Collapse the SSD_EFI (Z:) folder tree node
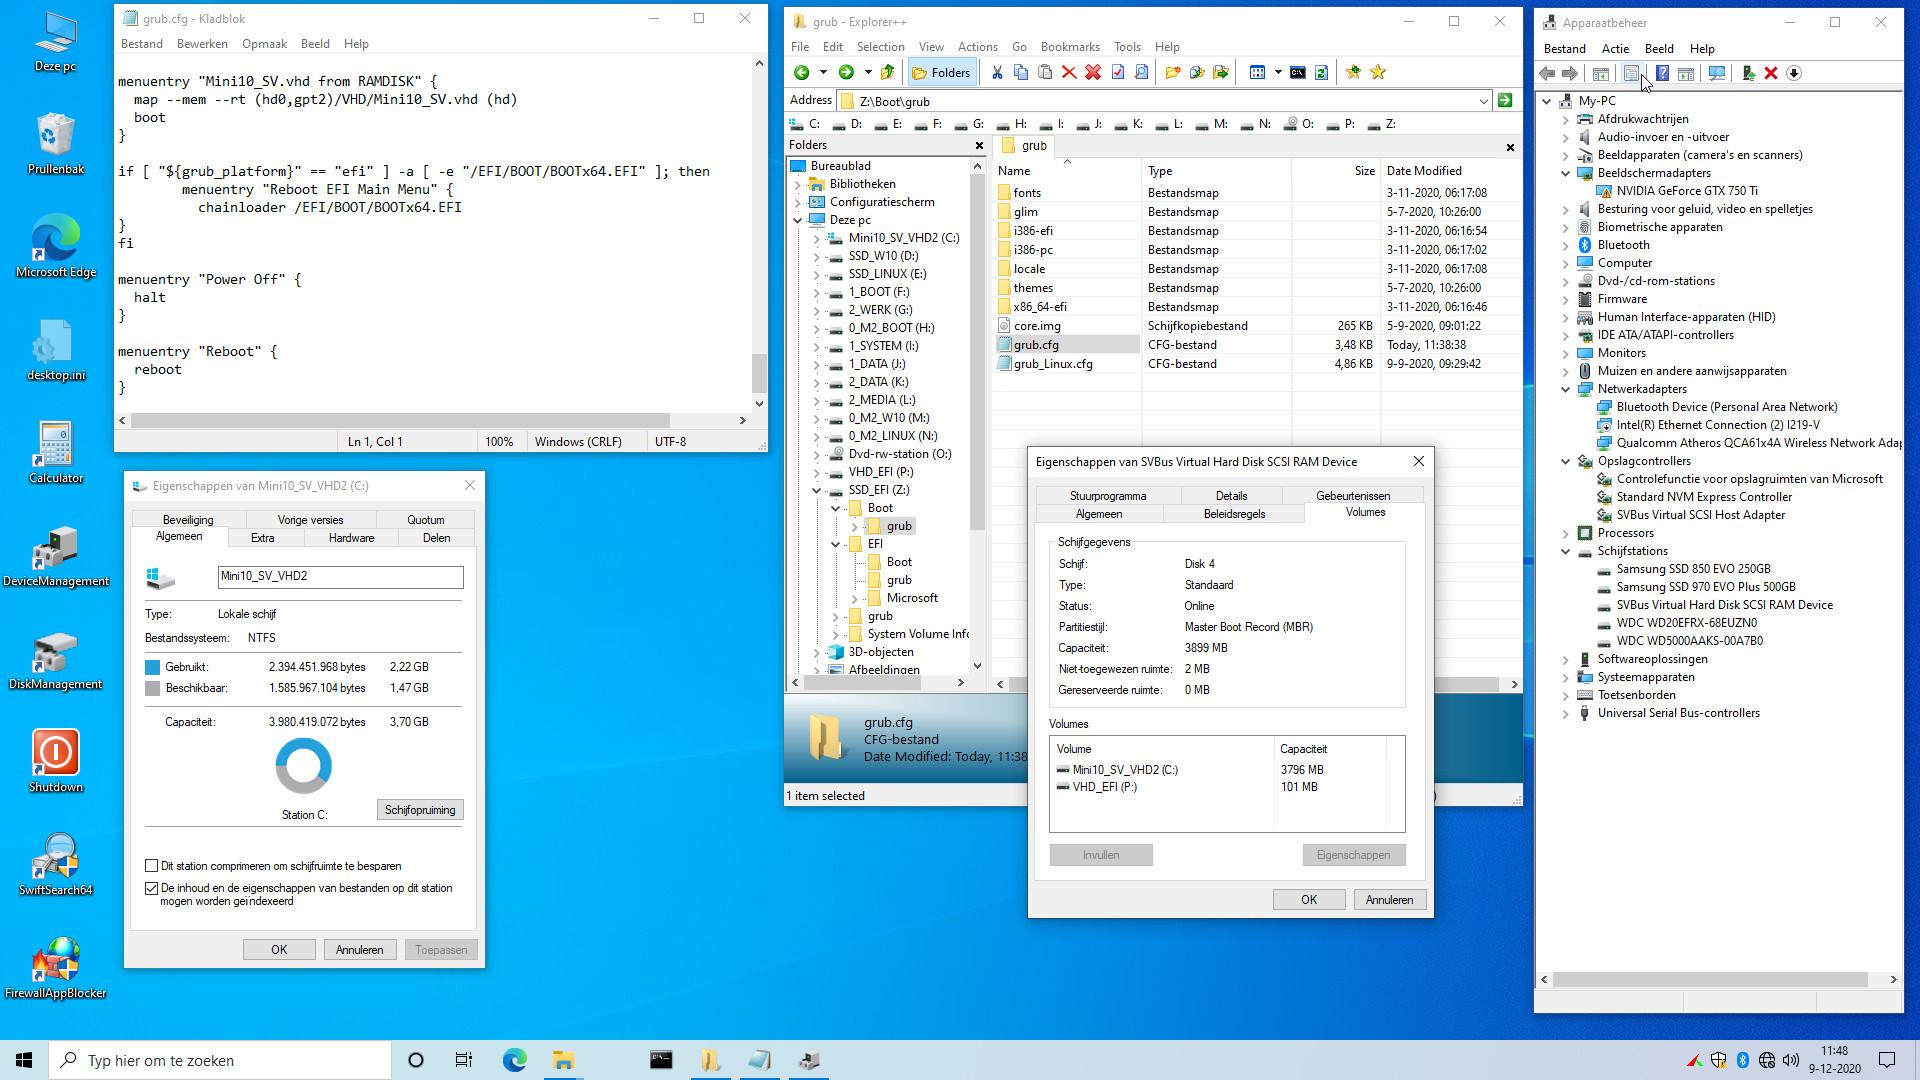This screenshot has height=1080, width=1920. 817,490
